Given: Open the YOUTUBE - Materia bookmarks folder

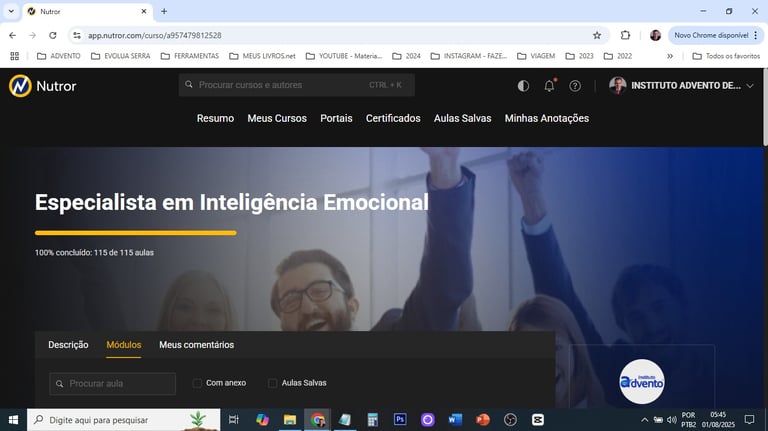Looking at the screenshot, I should point(344,56).
